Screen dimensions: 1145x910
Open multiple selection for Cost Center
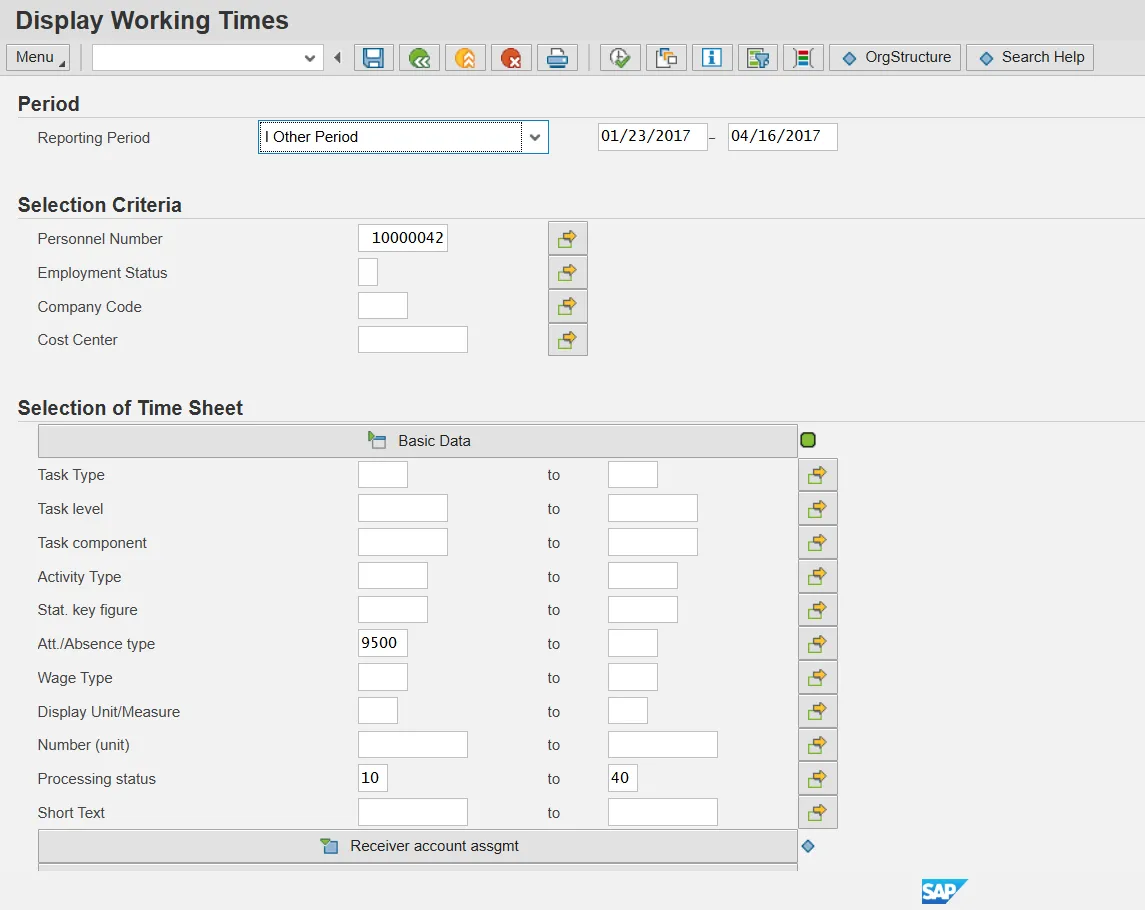567,340
